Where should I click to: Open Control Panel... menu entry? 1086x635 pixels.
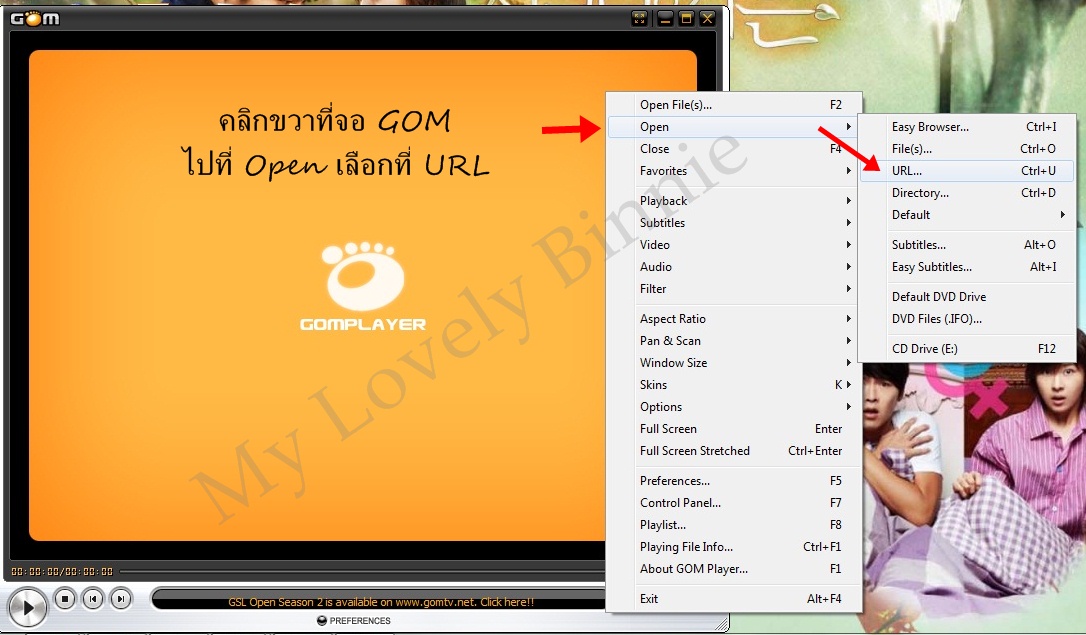coord(734,503)
